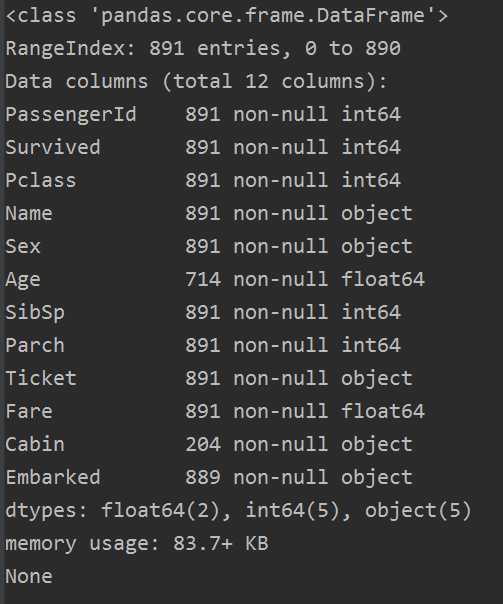
Task: Click the RangeIndex 891 entries line
Action: 203,49
